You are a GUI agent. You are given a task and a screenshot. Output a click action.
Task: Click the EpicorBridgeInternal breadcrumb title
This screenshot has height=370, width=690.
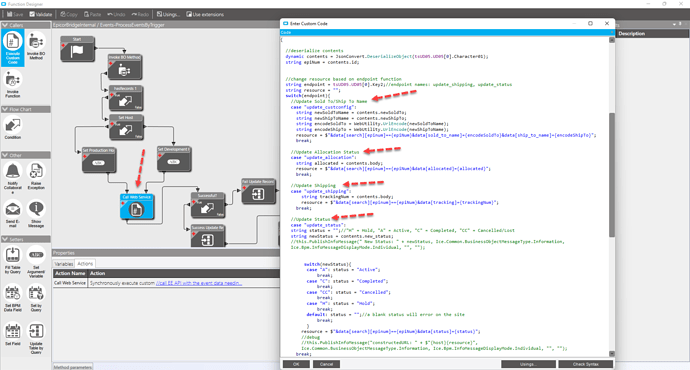[x=109, y=25]
